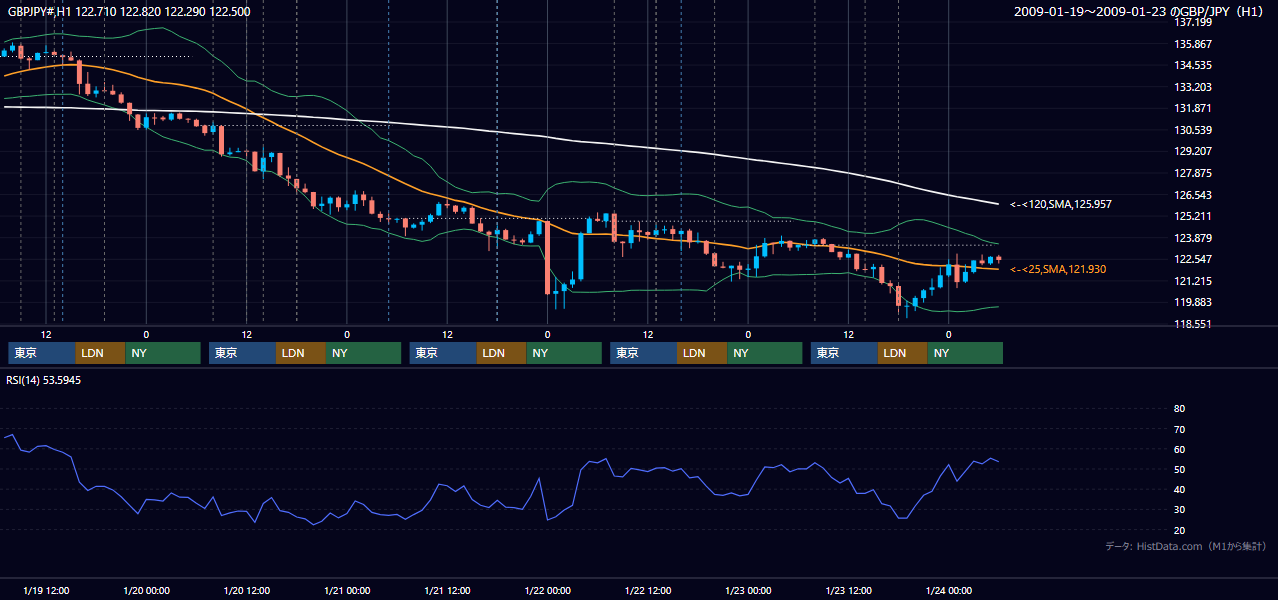The height and width of the screenshot is (600, 1278).
Task: Click the RSI scale value 20
Action: point(1179,530)
